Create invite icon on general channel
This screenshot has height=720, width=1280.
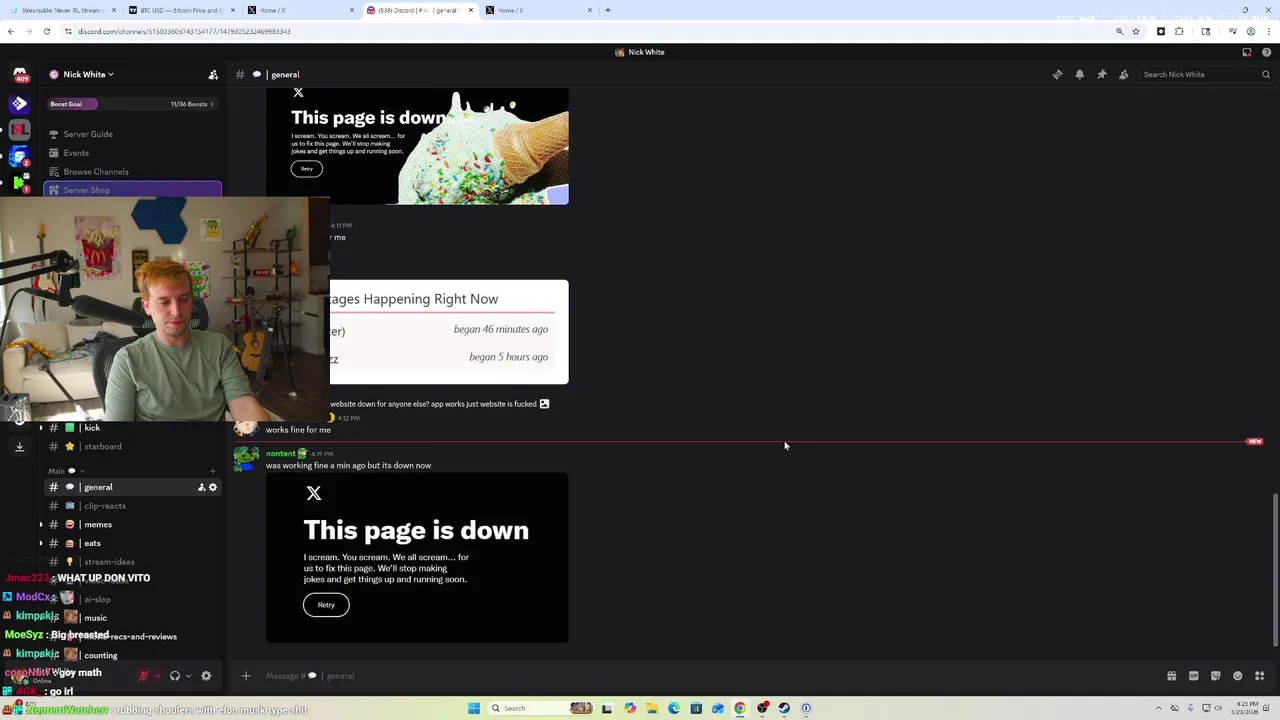(201, 487)
